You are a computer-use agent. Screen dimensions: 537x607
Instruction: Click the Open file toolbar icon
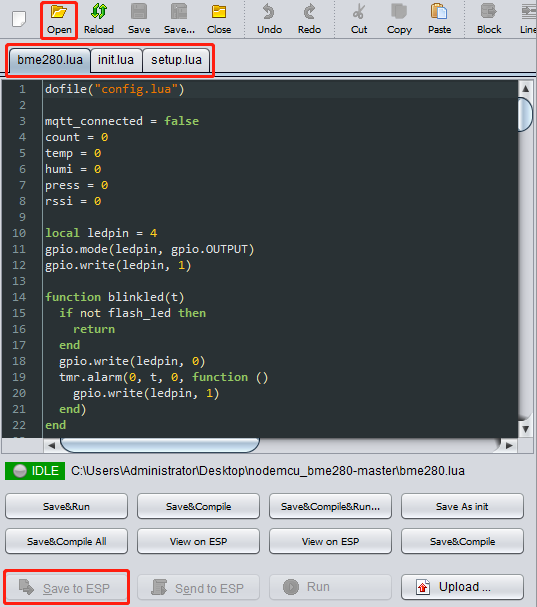tap(59, 12)
